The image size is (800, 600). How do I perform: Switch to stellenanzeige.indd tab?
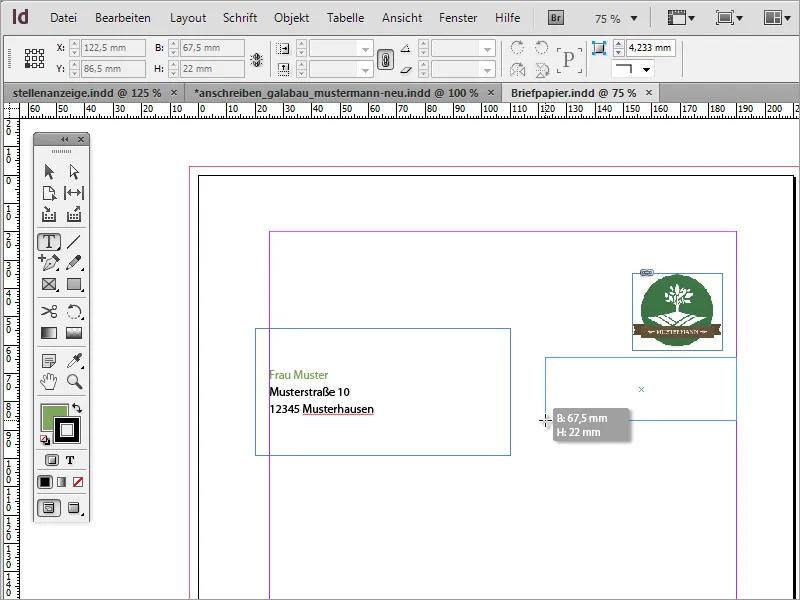click(87, 93)
